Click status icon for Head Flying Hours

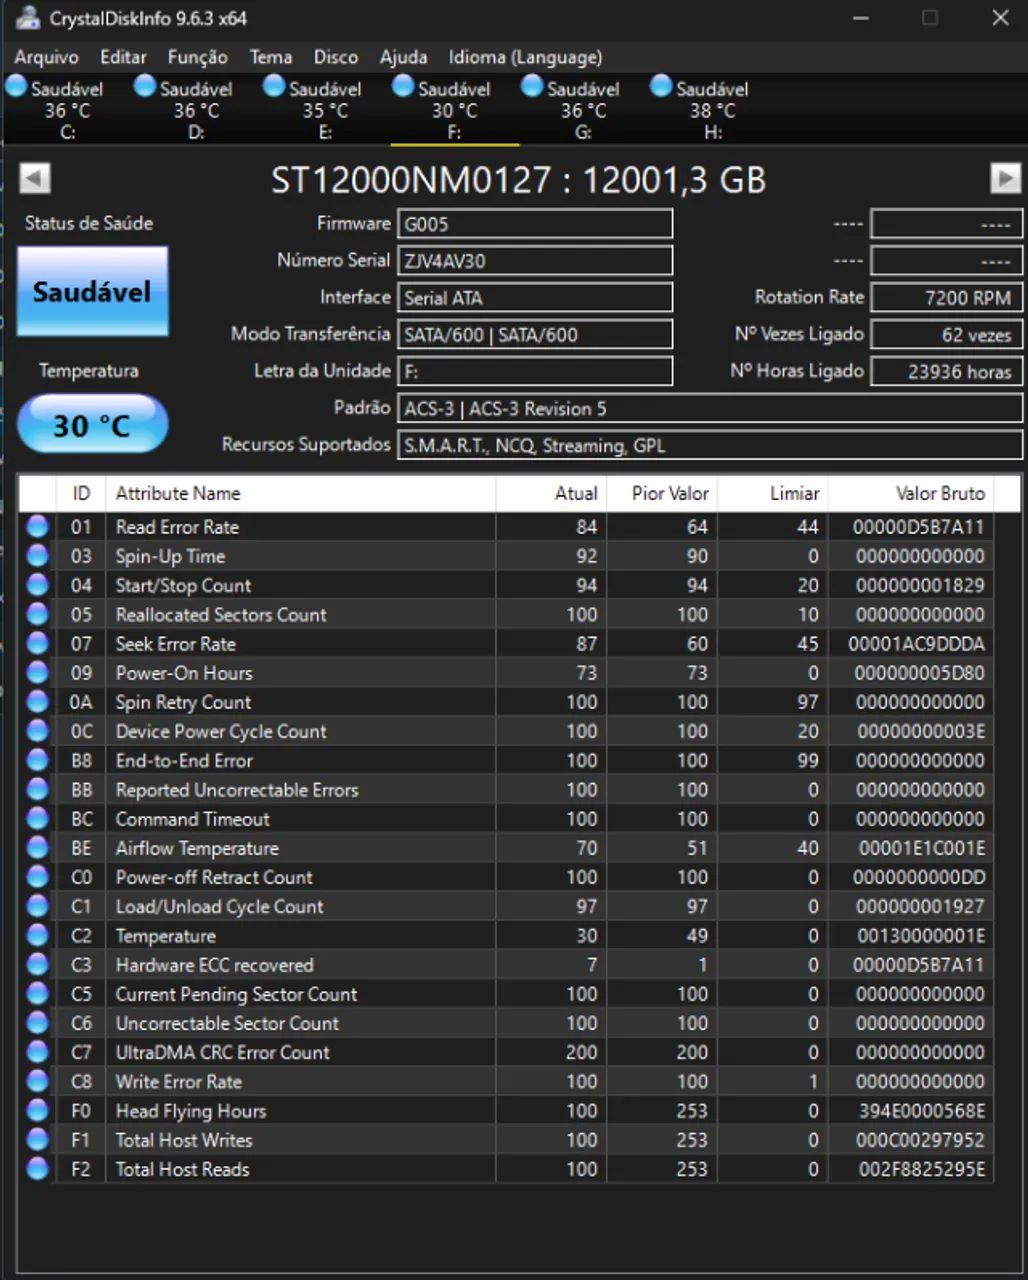(x=37, y=1111)
